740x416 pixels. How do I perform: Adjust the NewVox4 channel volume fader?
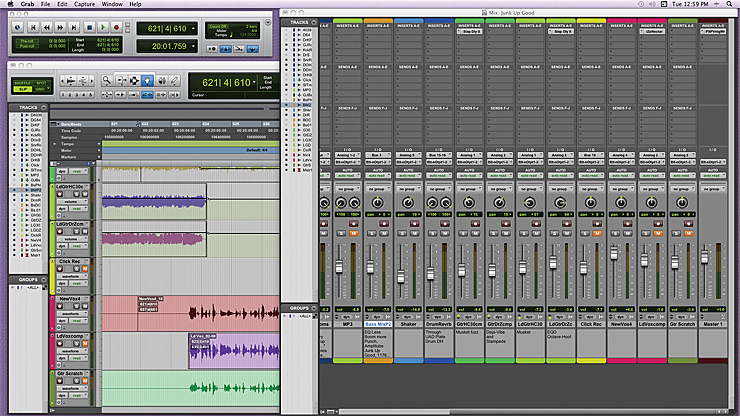pos(614,254)
